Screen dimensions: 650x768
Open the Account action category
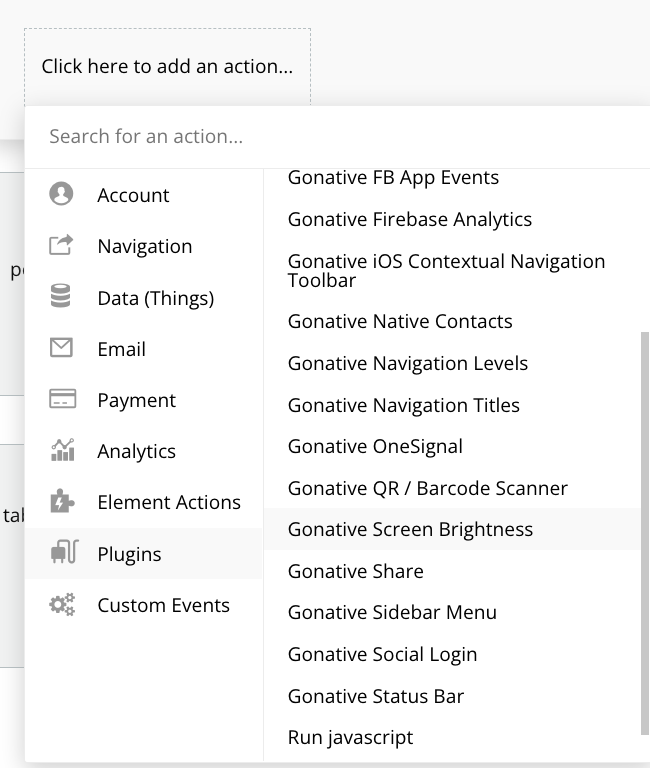[x=144, y=195]
